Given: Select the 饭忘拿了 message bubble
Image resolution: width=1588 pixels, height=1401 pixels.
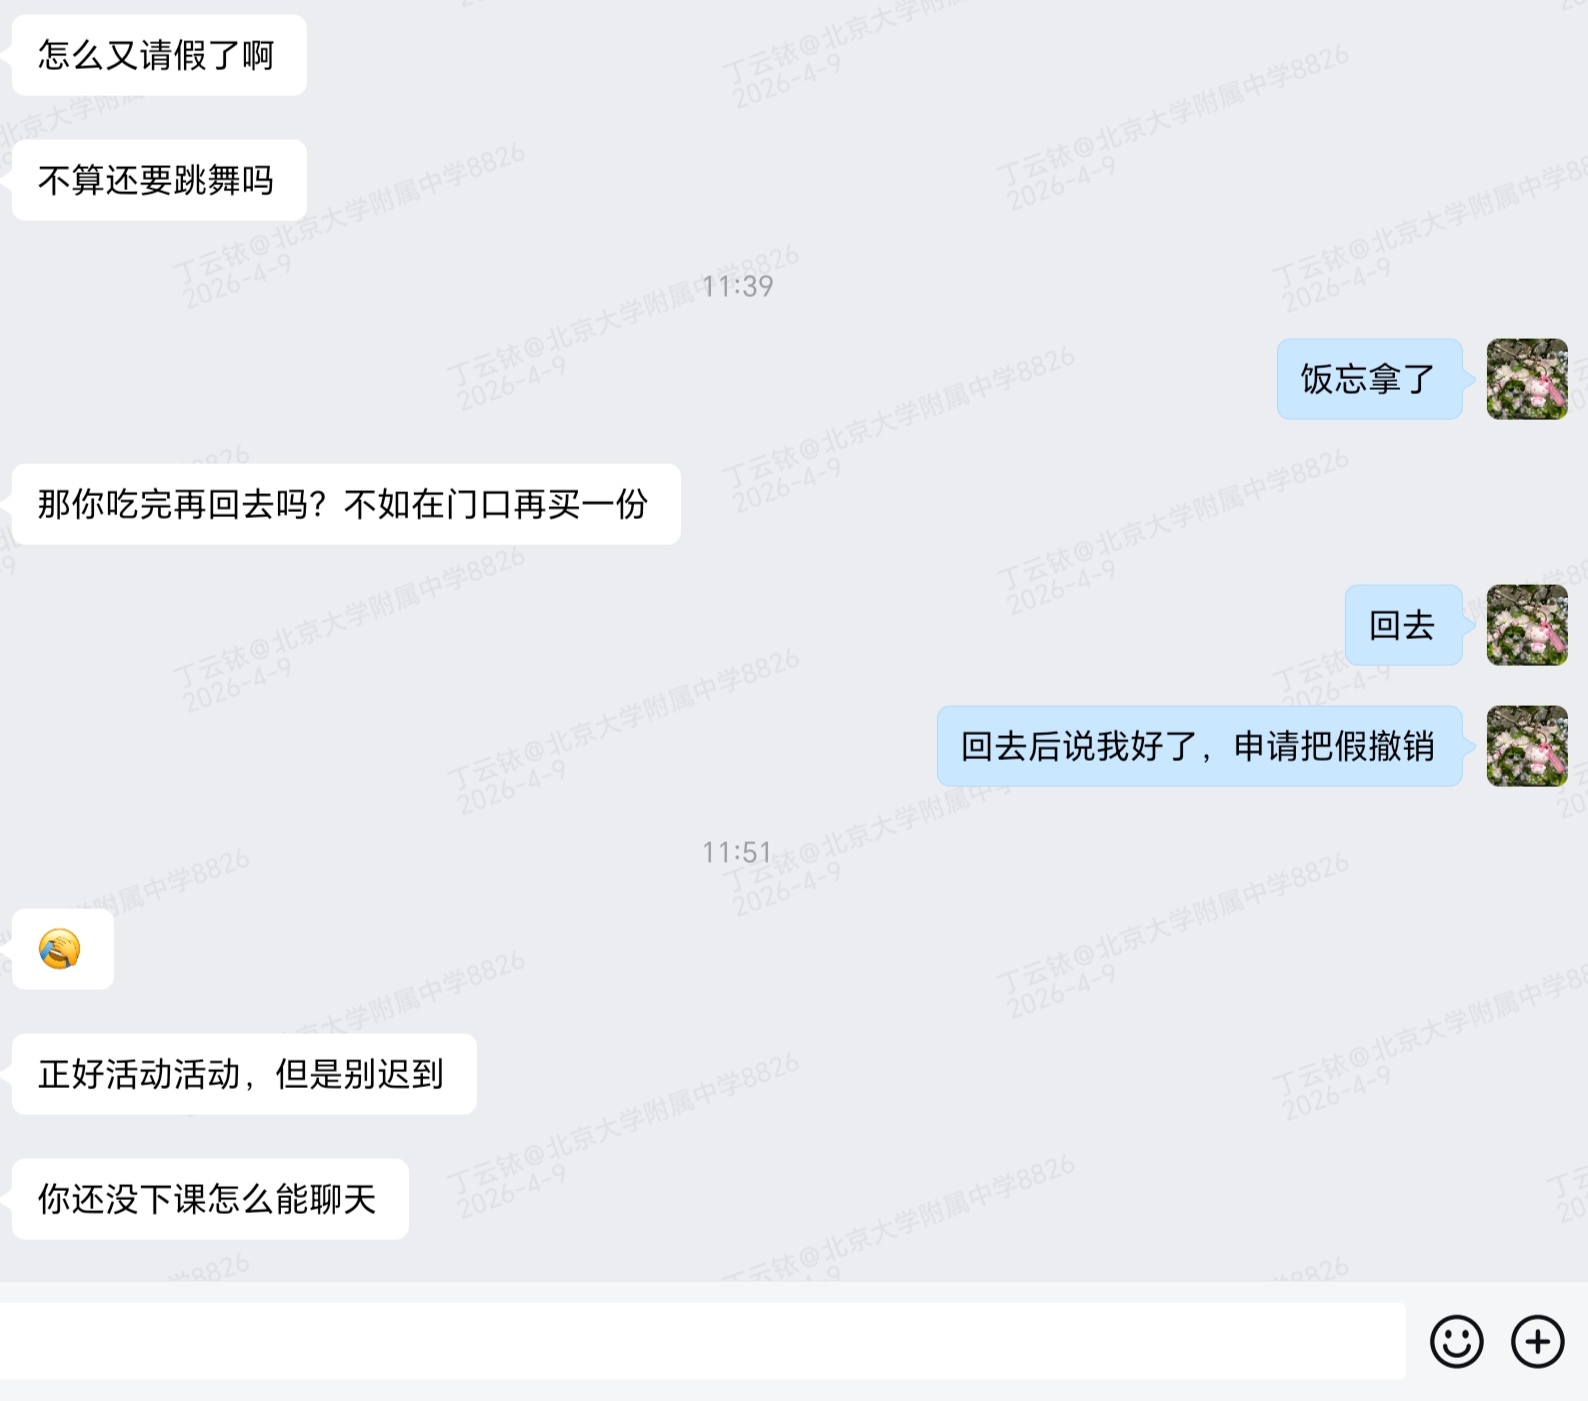Looking at the screenshot, I should click(1369, 379).
